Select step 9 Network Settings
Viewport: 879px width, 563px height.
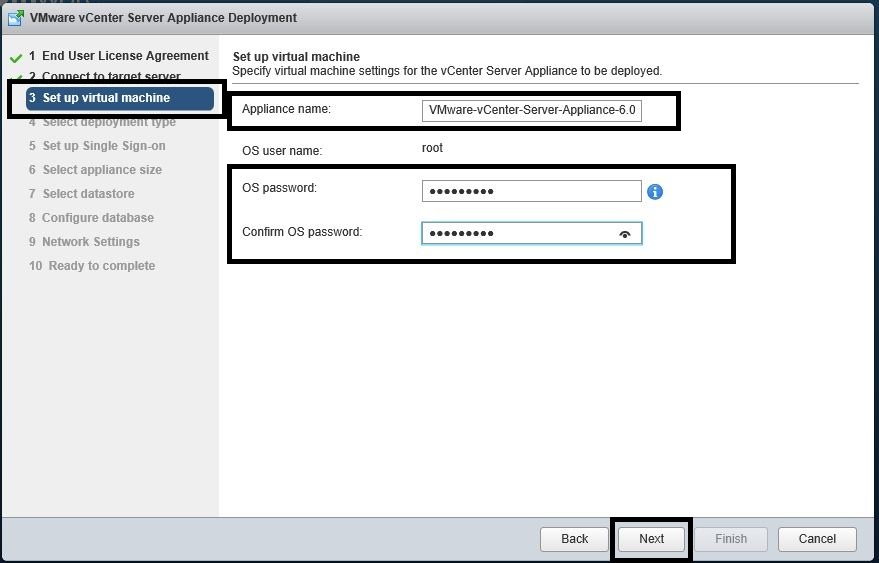pyautogui.click(x=90, y=242)
